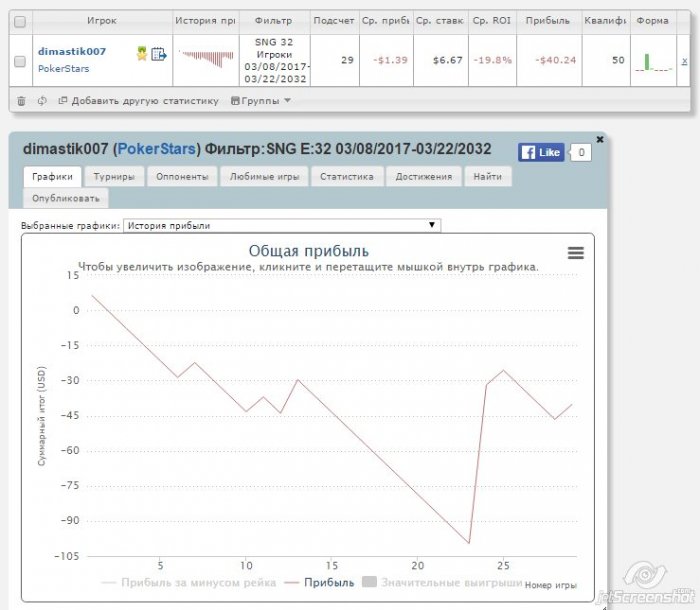Expand the Группы dropdown

[261, 101]
